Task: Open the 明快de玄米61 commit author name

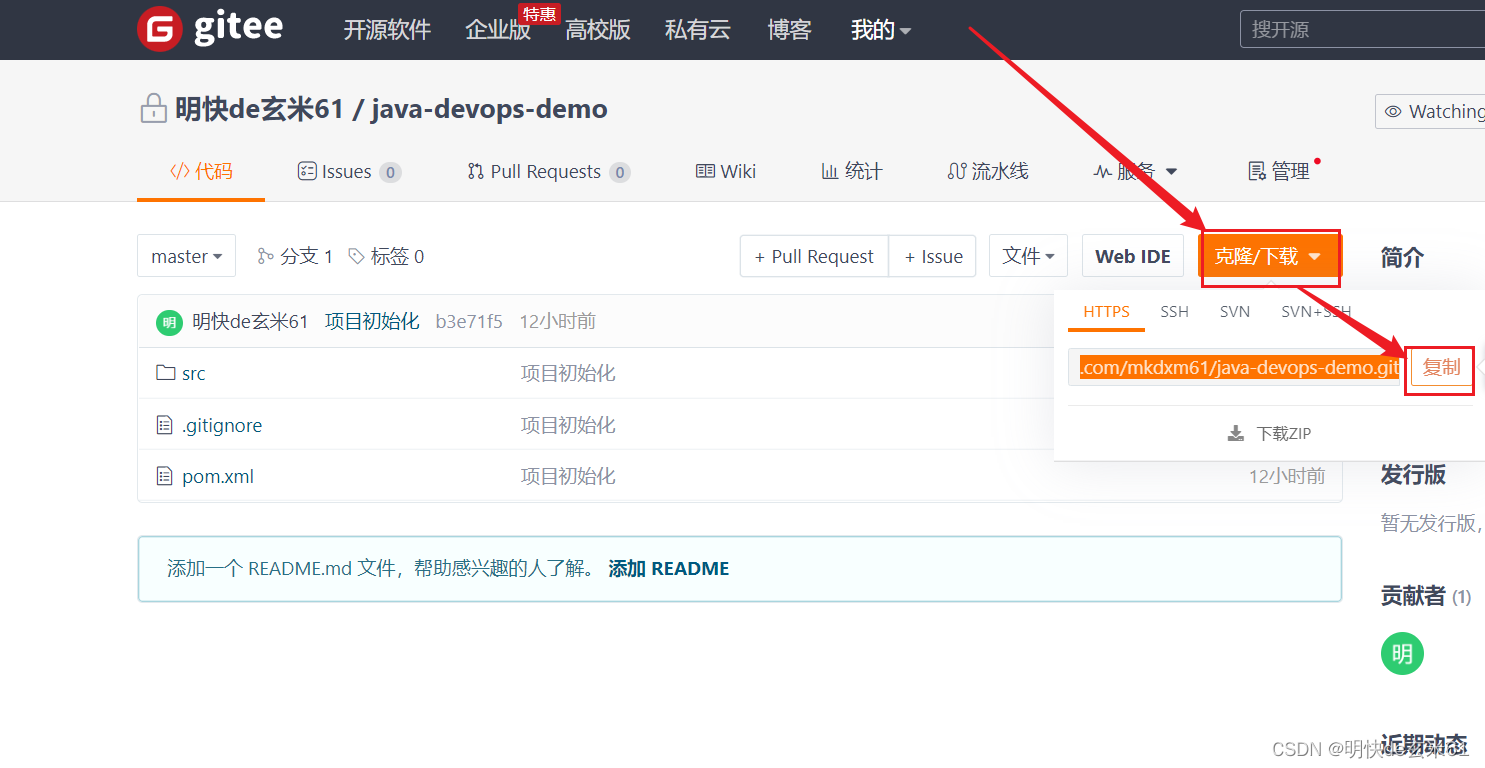Action: [250, 321]
